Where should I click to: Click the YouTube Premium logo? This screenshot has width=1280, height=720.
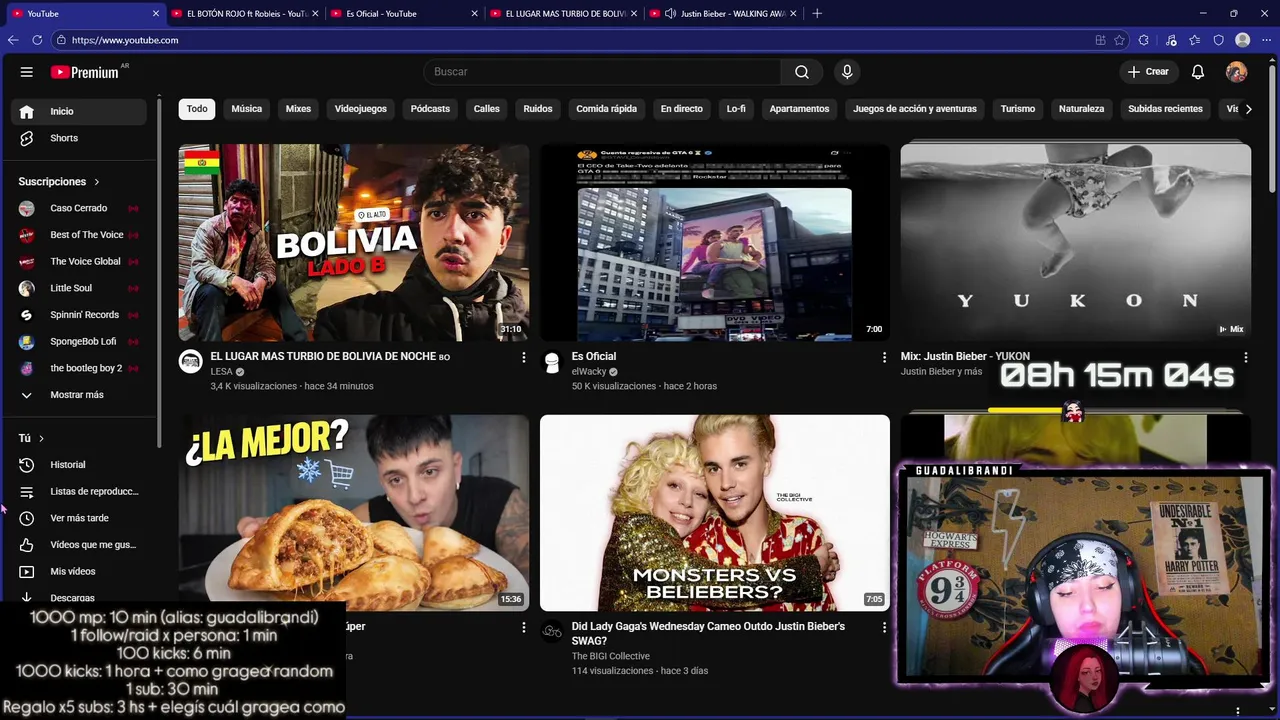pos(87,72)
